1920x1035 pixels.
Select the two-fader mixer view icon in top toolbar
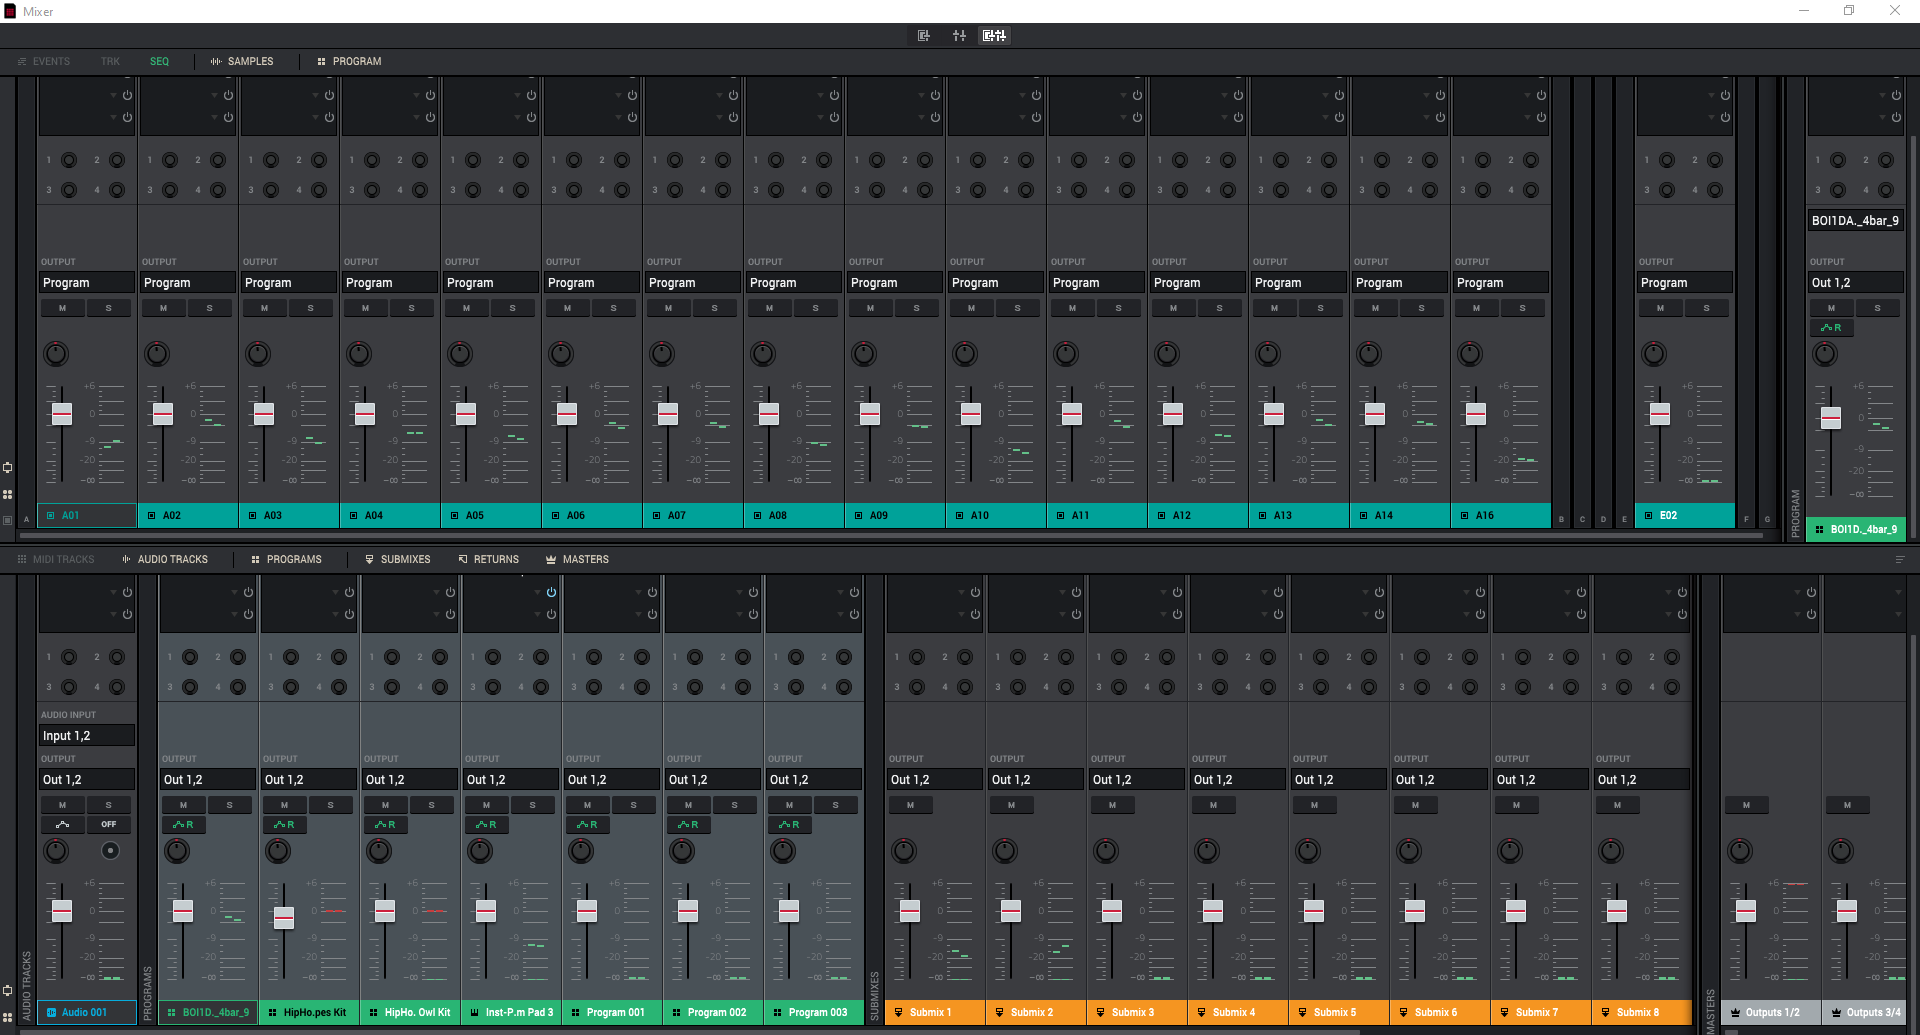click(959, 36)
